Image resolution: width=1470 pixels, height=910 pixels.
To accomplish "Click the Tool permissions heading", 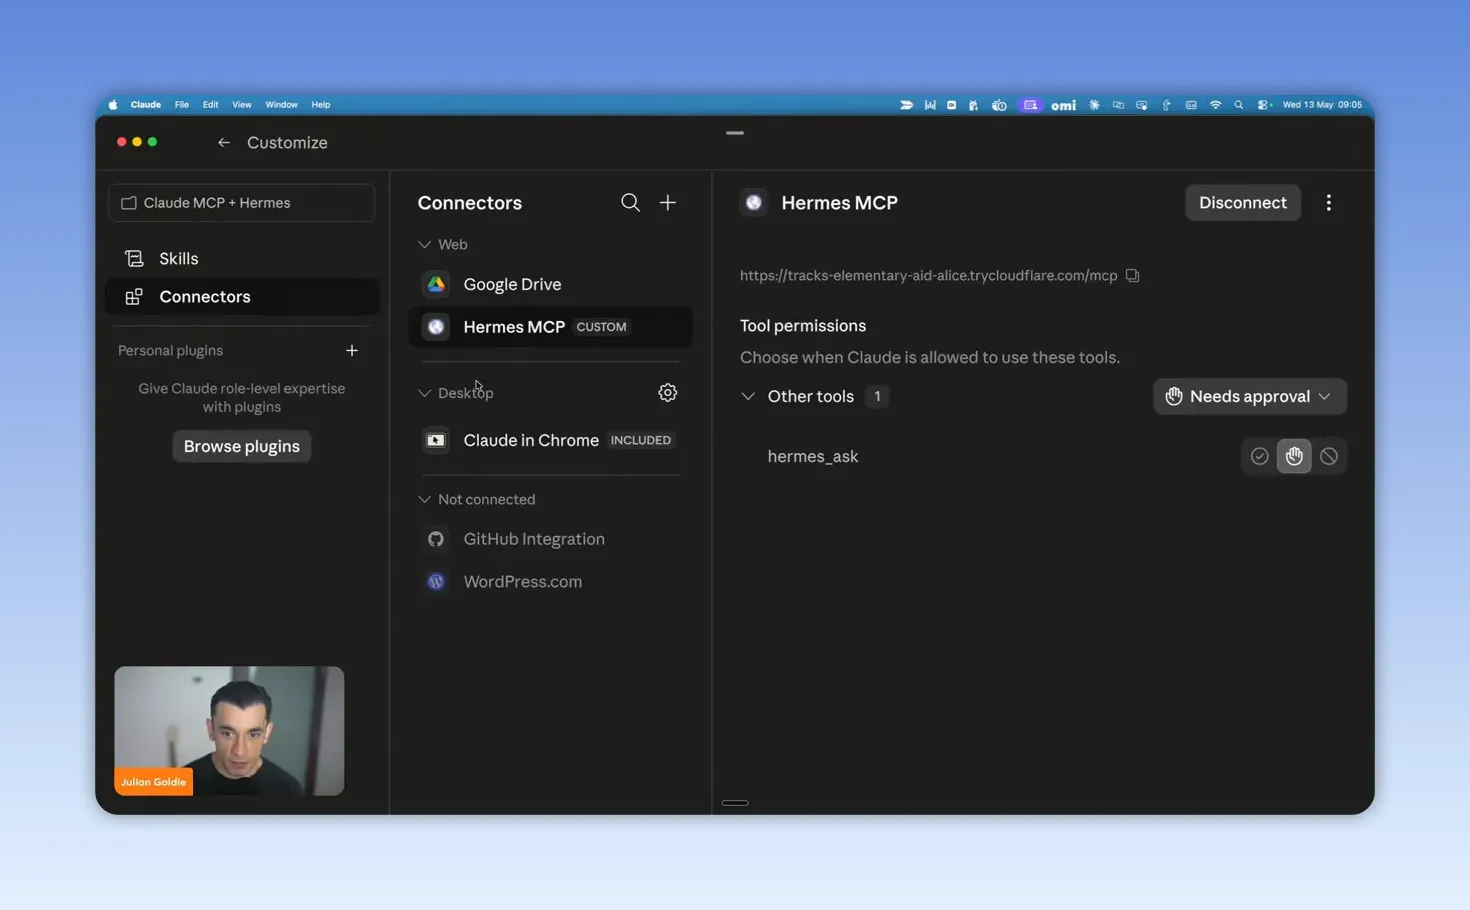I will click(802, 326).
